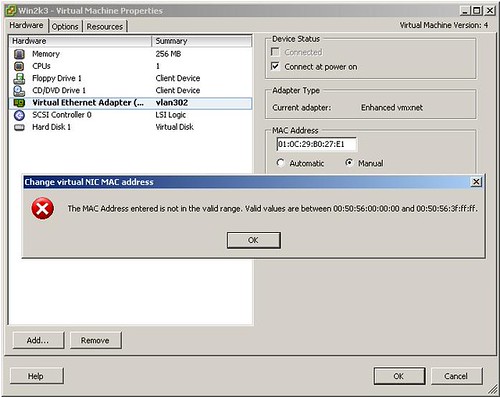Click the MAC Address input field
The height and width of the screenshot is (397, 500).
316,144
